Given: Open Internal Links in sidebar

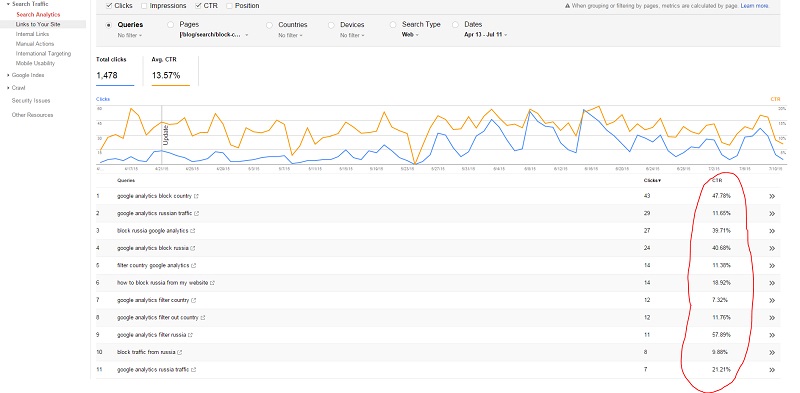Looking at the screenshot, I should click(x=33, y=34).
